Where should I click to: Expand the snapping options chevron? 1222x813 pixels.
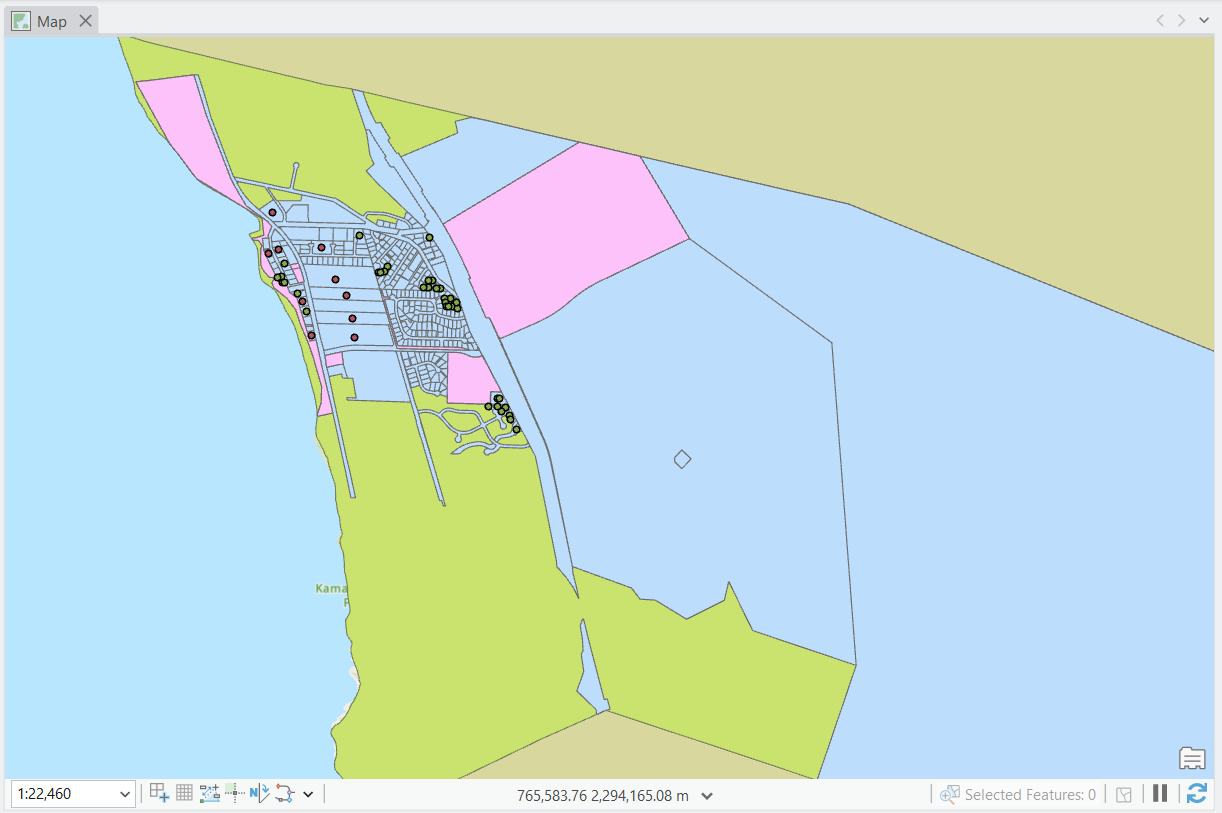[x=309, y=793]
